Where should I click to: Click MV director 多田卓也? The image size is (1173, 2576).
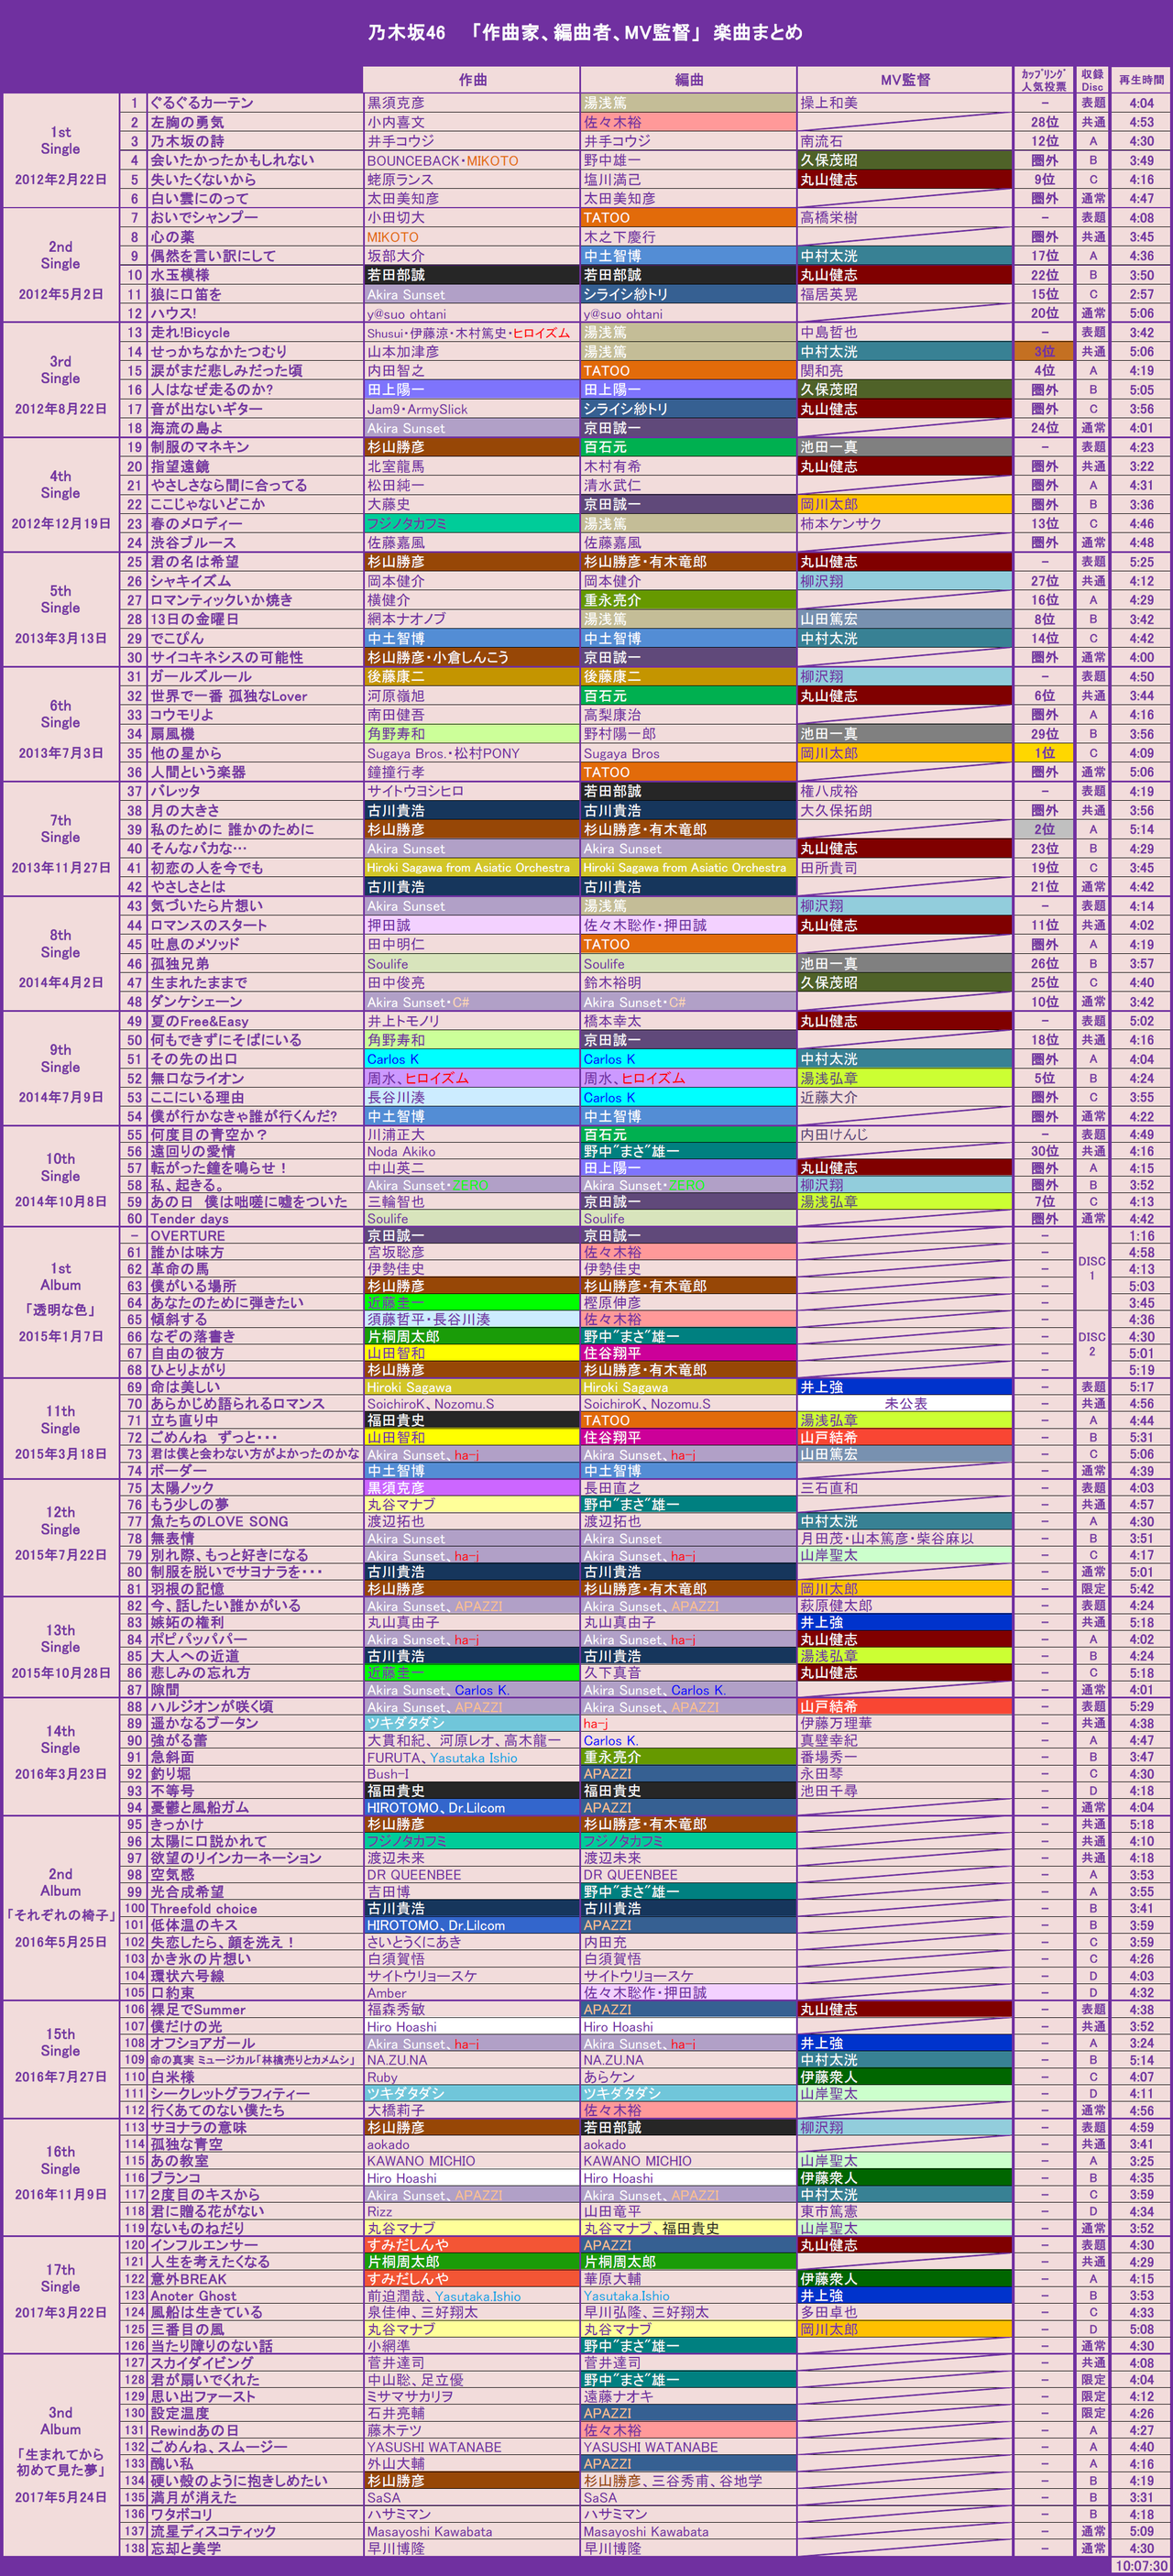(x=829, y=2312)
